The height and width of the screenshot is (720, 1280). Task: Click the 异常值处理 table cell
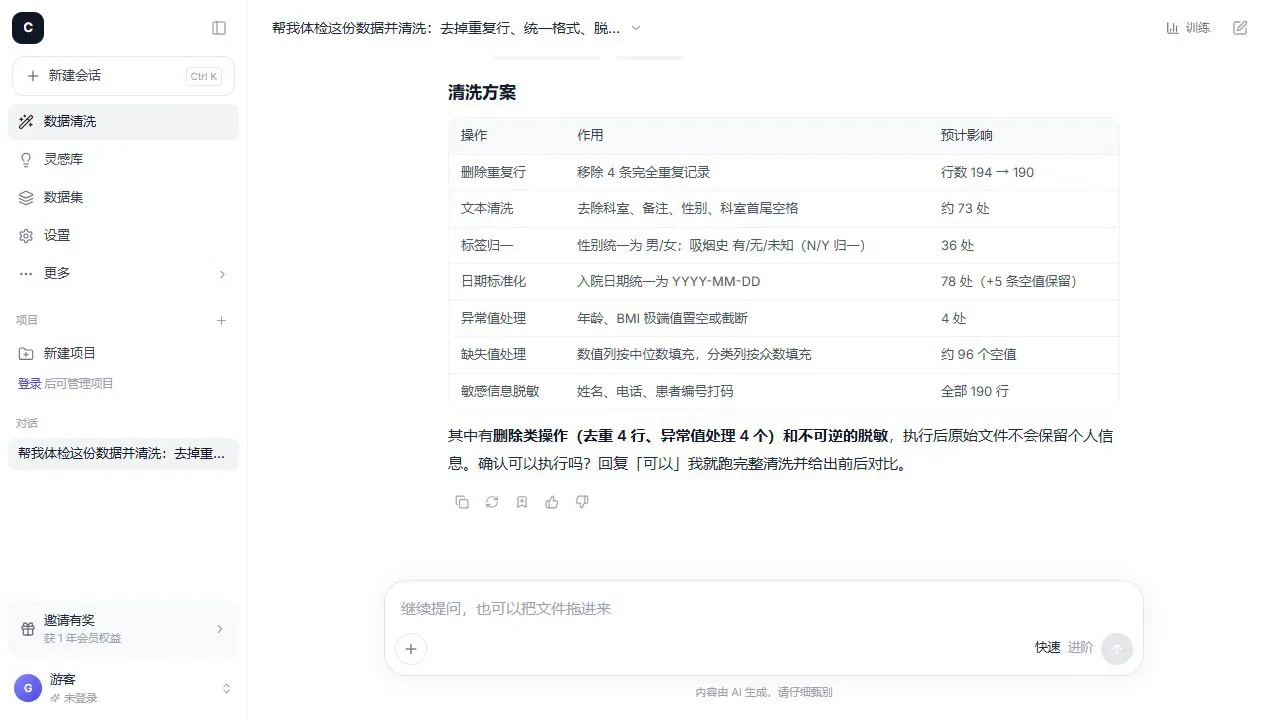coord(507,319)
